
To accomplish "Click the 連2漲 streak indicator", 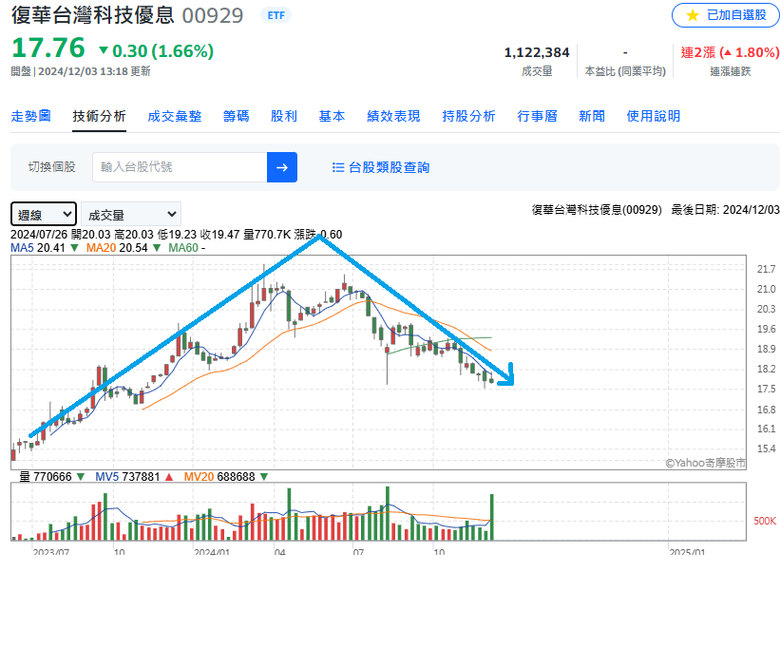I will tap(730, 52).
